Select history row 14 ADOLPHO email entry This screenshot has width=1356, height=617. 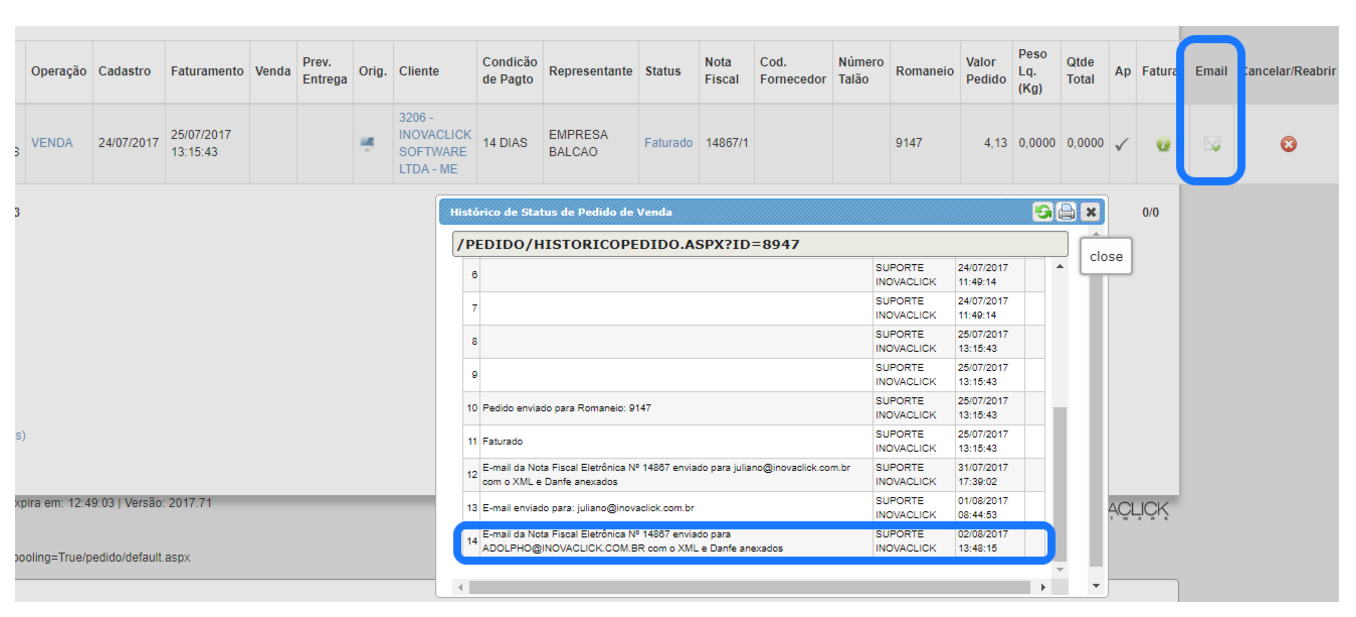point(676,542)
